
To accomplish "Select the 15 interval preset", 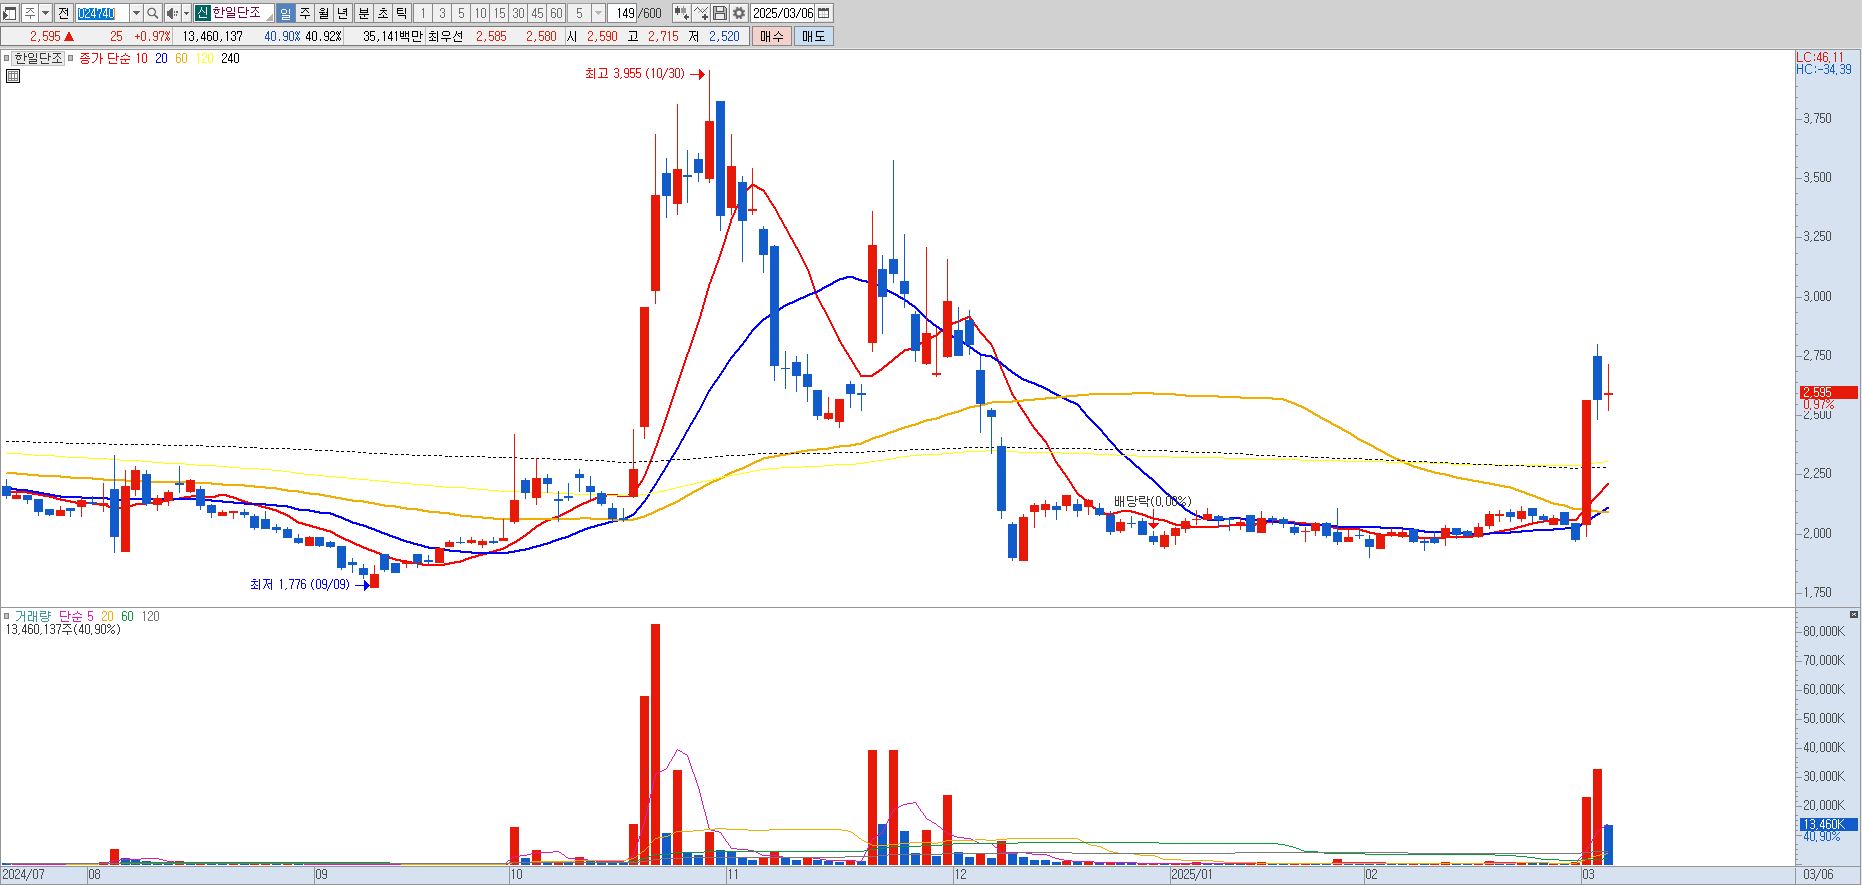I will click(x=499, y=13).
